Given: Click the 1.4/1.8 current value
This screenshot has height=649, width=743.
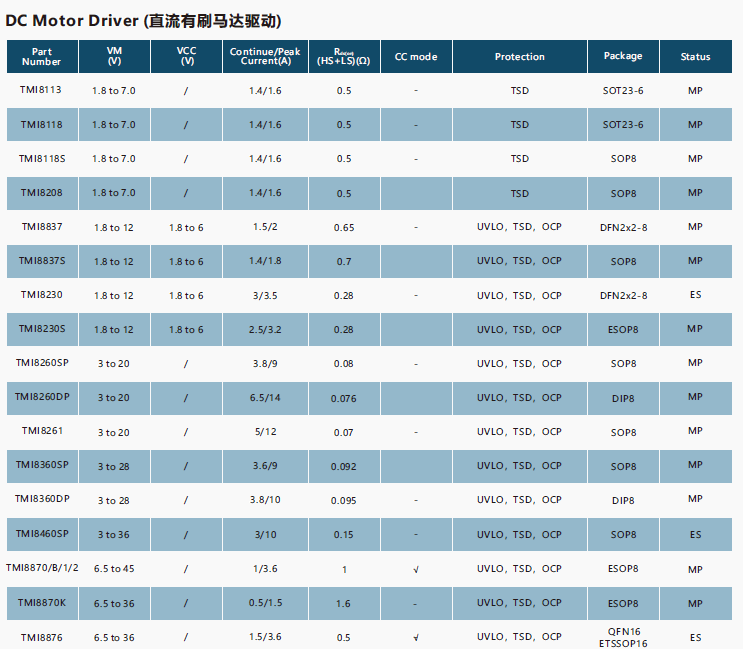Looking at the screenshot, I should click(x=265, y=261).
